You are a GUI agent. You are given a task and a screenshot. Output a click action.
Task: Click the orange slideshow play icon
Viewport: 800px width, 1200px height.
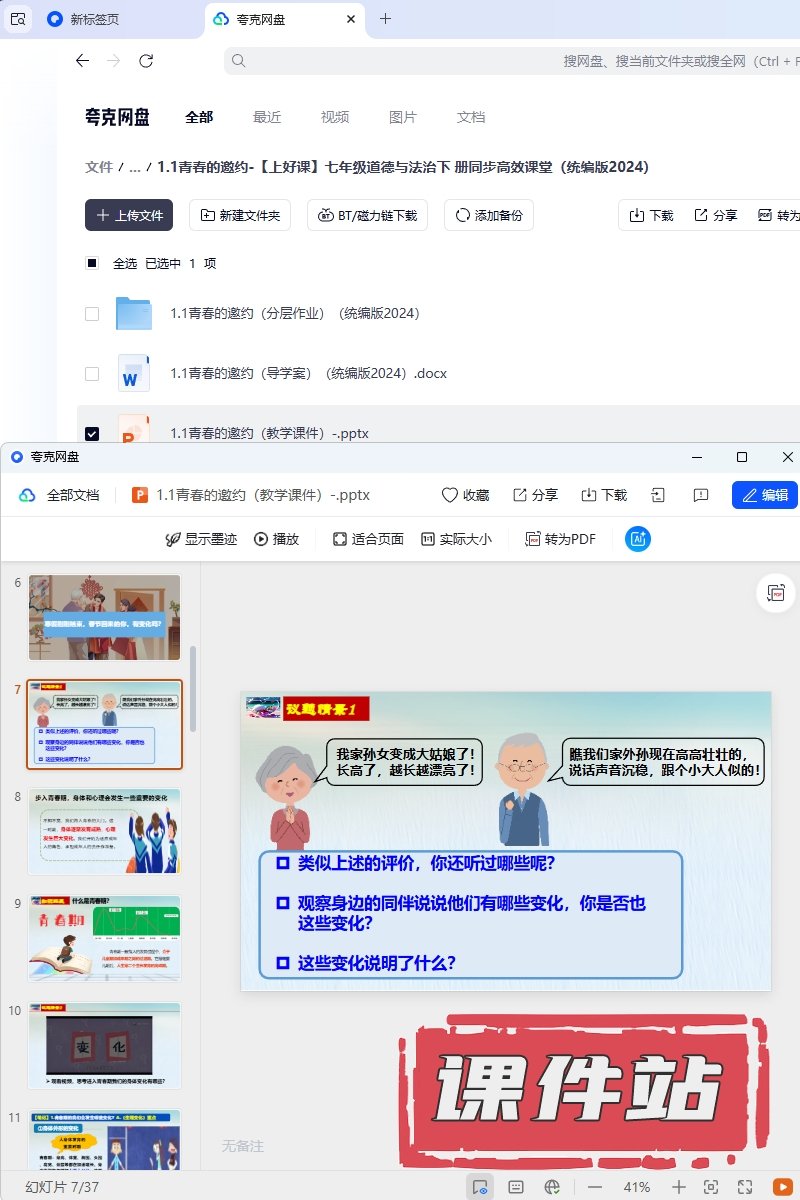pos(782,1186)
